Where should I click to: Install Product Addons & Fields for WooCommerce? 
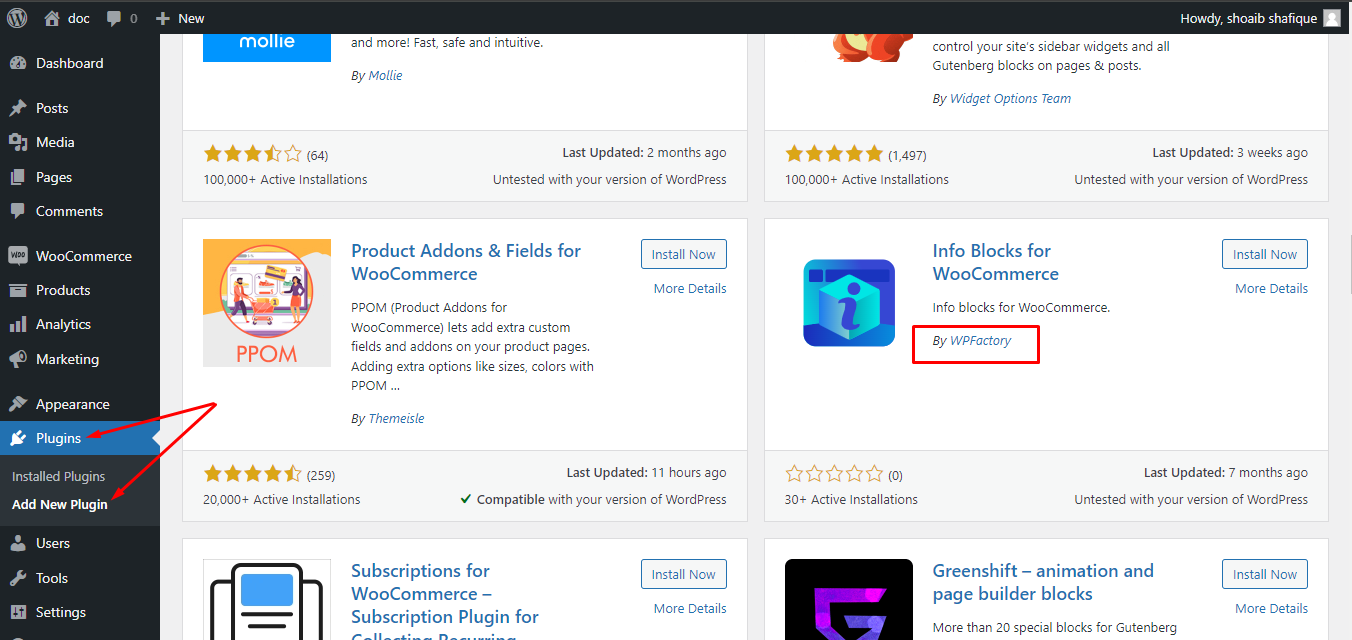(x=684, y=254)
